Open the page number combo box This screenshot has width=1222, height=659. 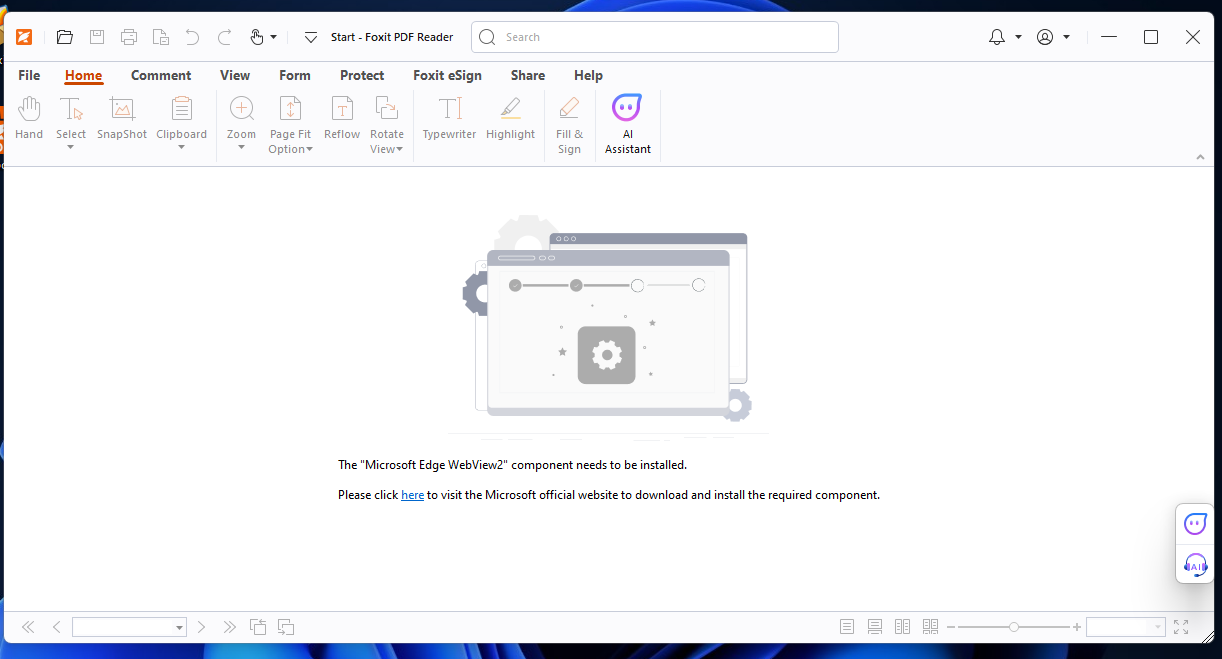point(129,627)
